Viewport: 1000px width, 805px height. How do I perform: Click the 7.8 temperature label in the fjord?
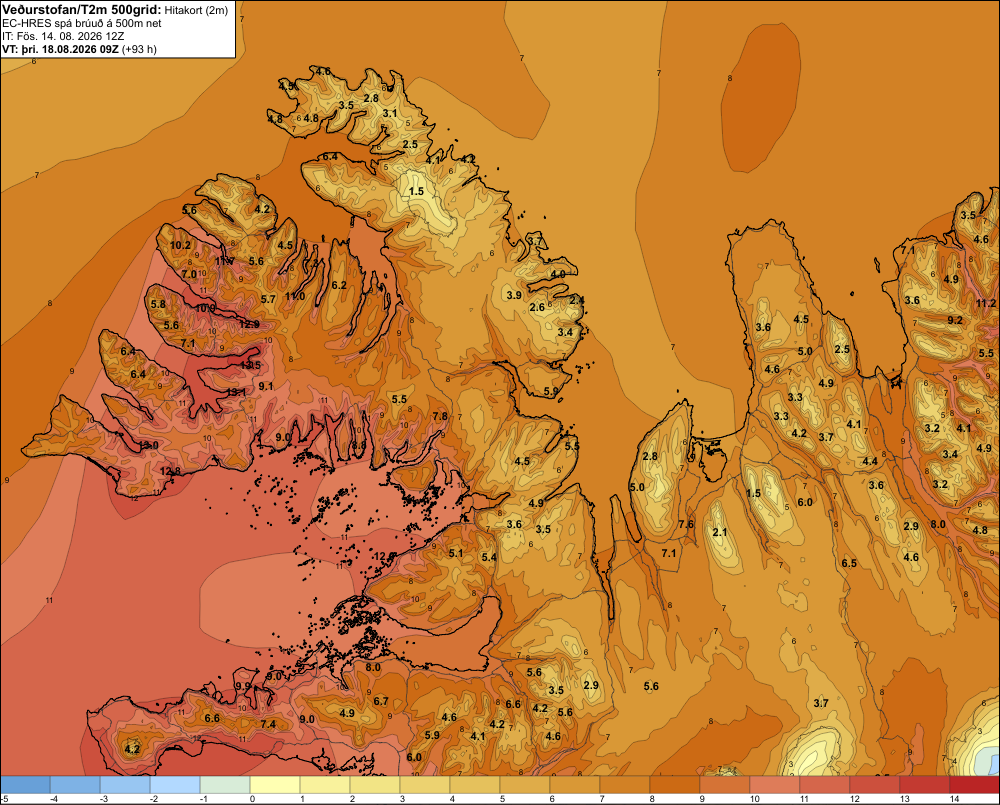(x=440, y=417)
